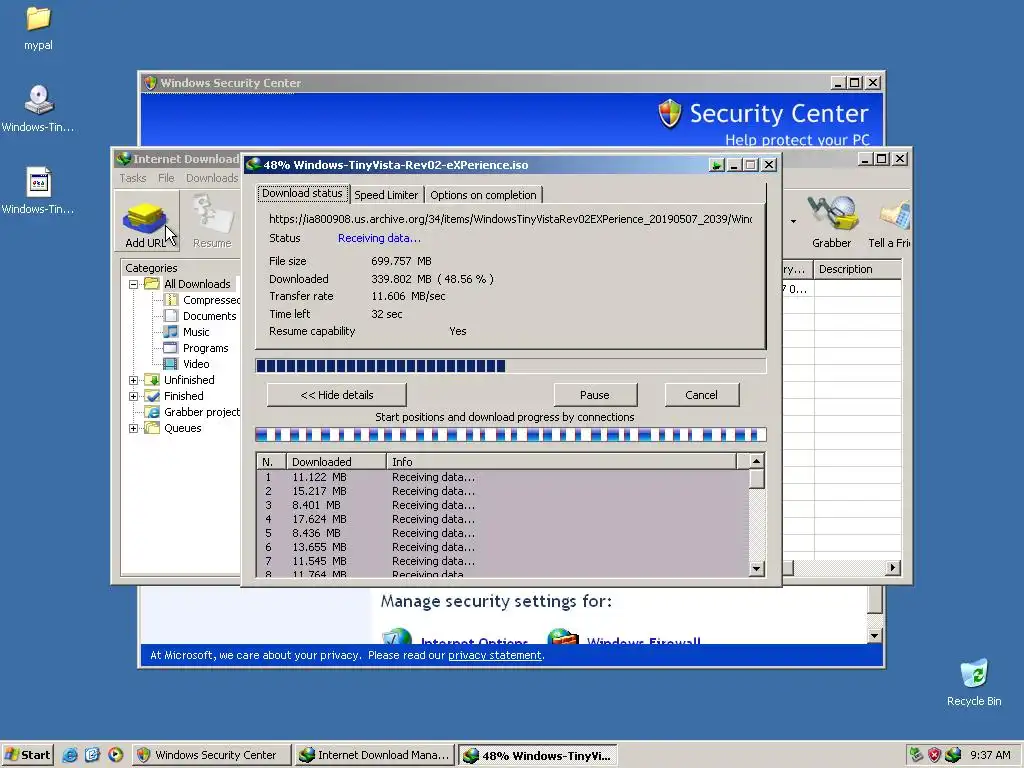The image size is (1024, 768).
Task: Open the privacy statement link
Action: coord(494,655)
